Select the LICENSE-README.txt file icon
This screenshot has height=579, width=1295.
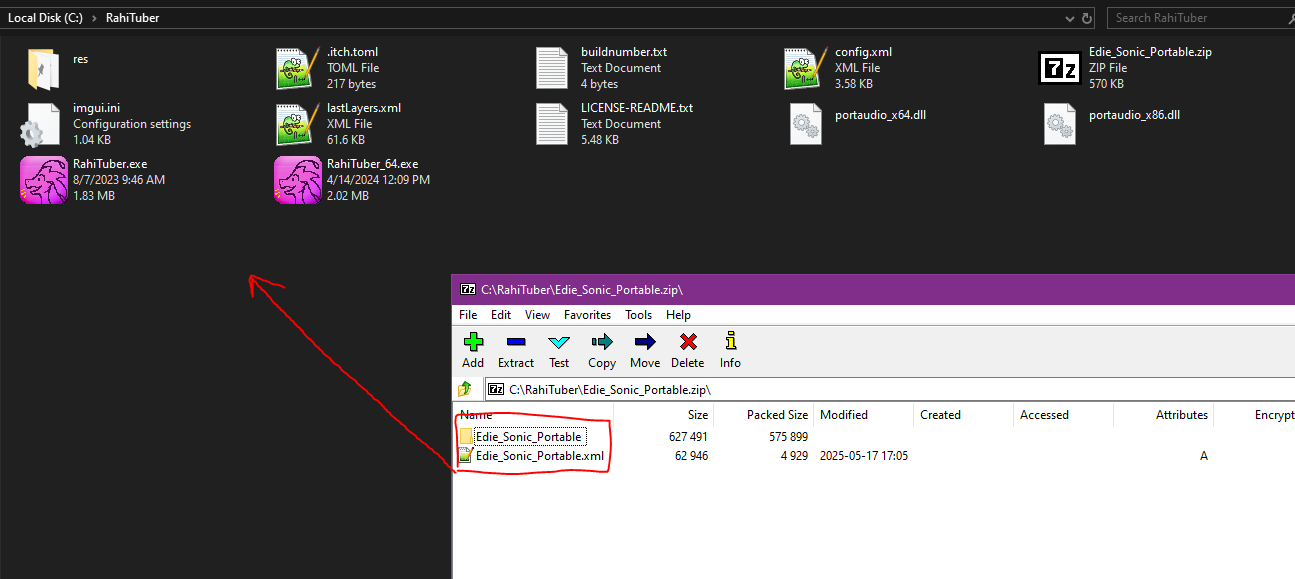click(x=552, y=124)
